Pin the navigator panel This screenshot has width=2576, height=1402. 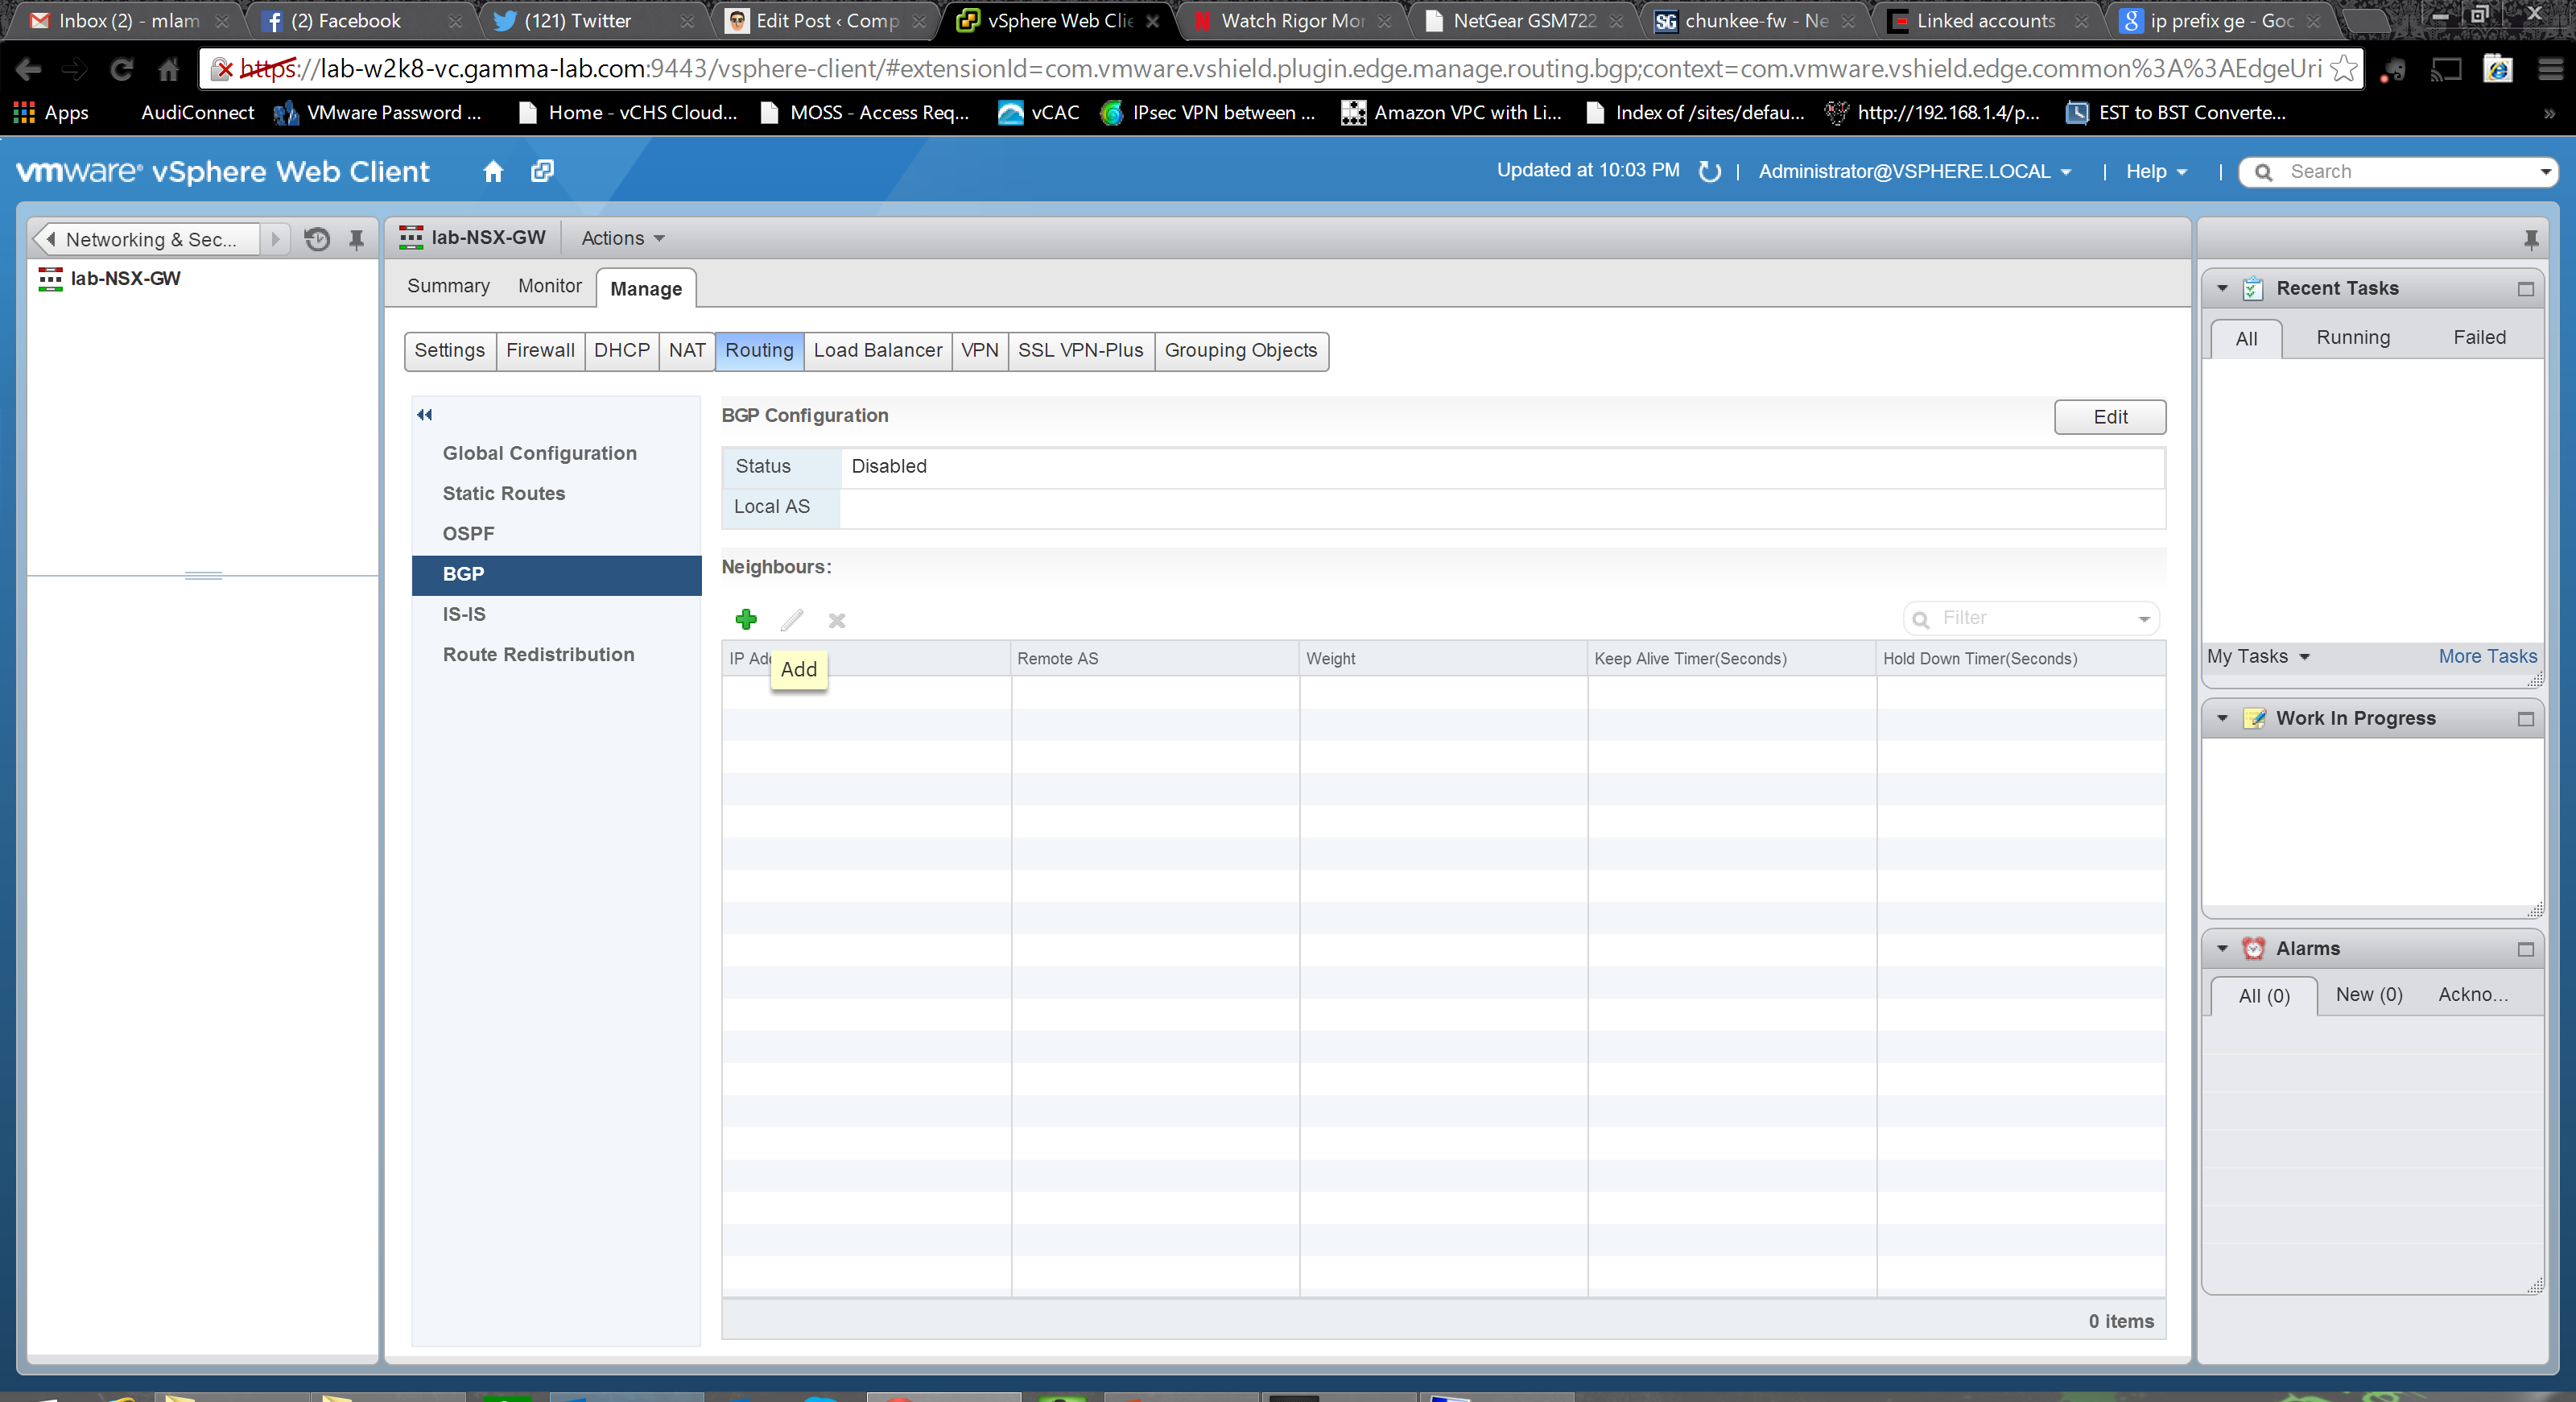click(x=356, y=239)
